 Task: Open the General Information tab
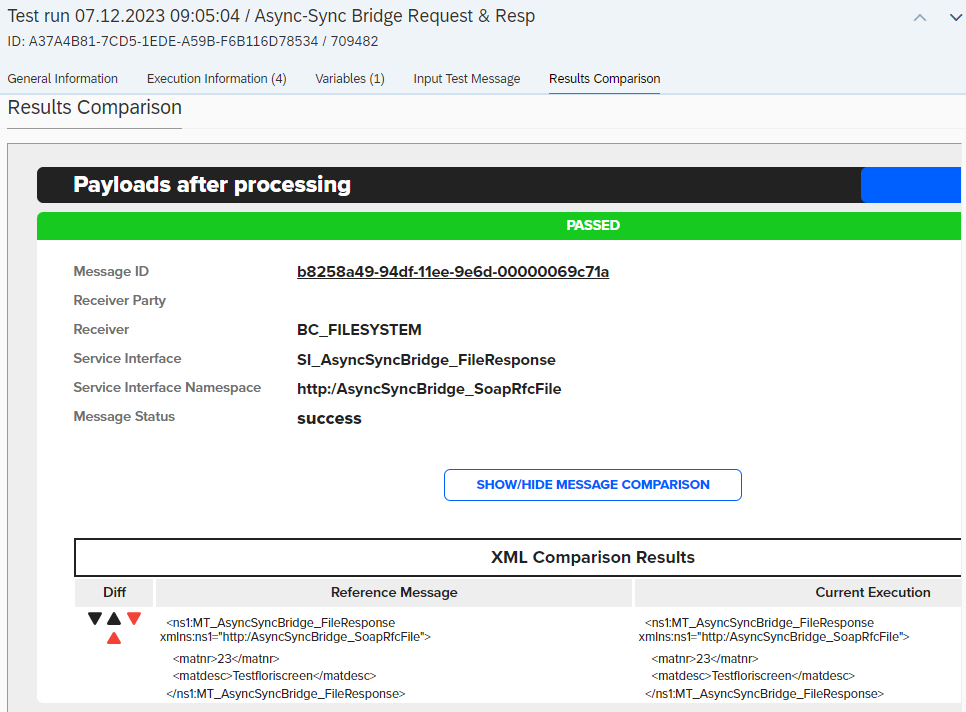(63, 79)
